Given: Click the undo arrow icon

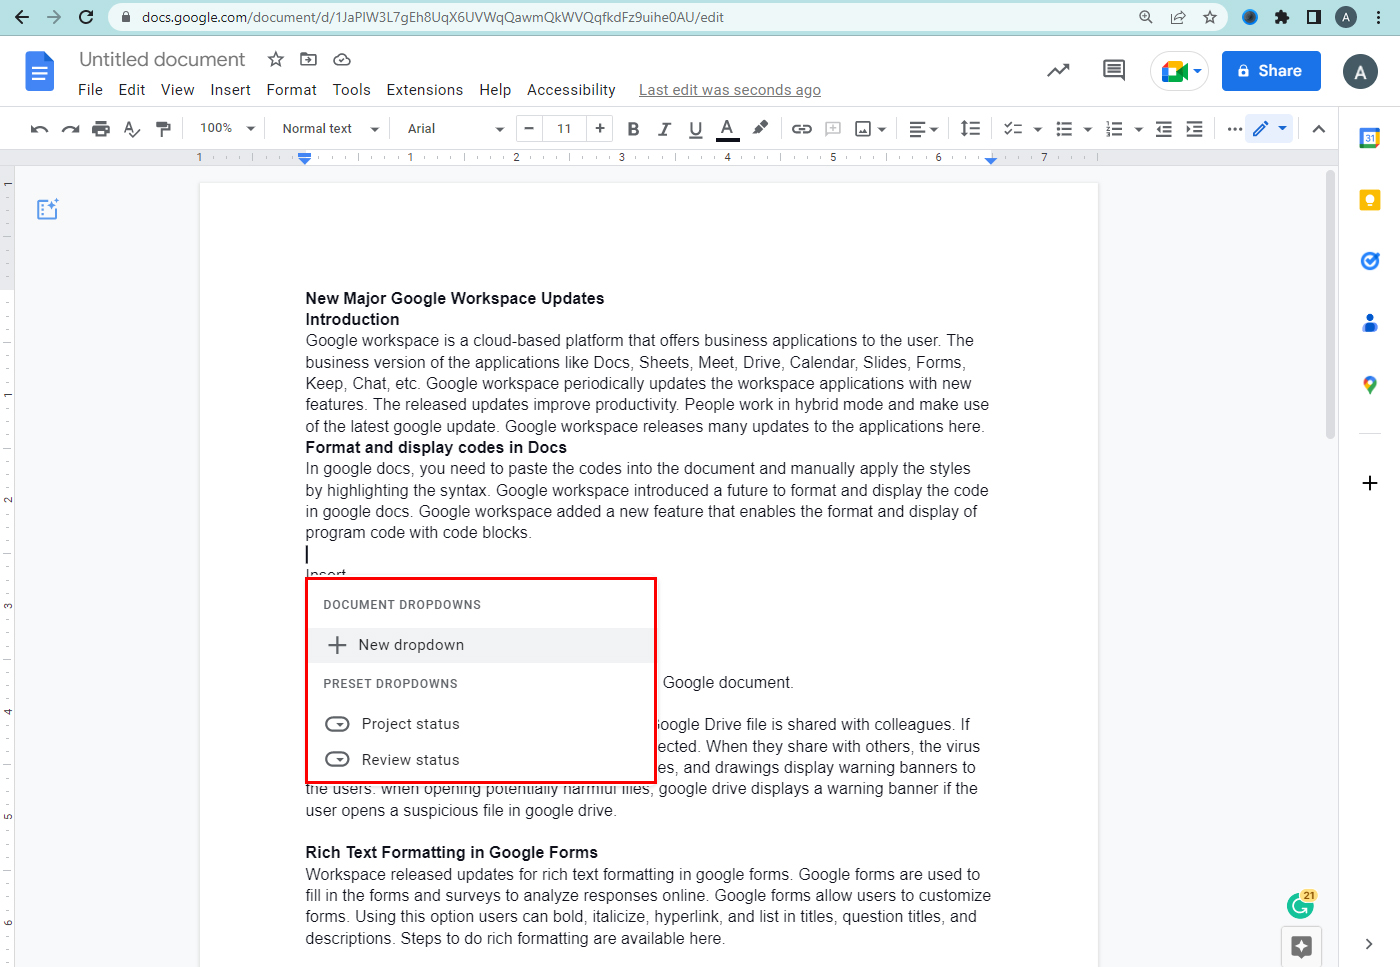Looking at the screenshot, I should [x=39, y=129].
